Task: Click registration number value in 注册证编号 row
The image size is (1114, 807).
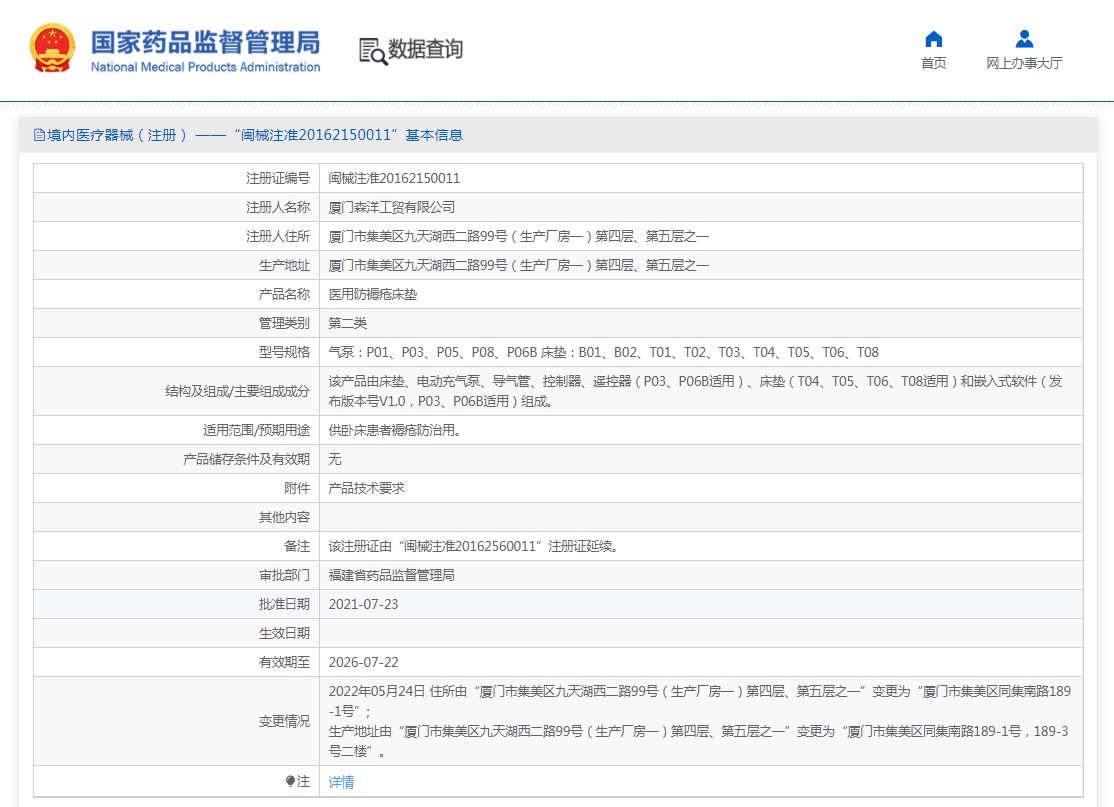Action: [394, 178]
